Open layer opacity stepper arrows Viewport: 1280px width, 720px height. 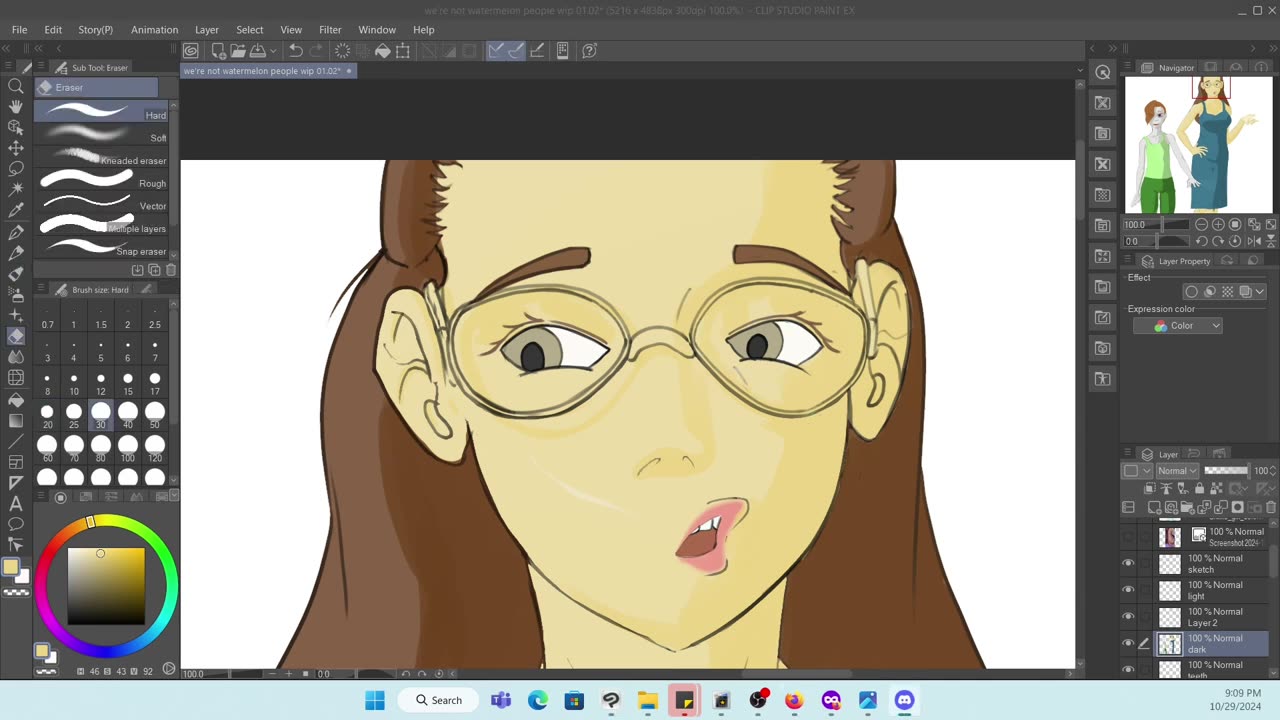(1272, 471)
